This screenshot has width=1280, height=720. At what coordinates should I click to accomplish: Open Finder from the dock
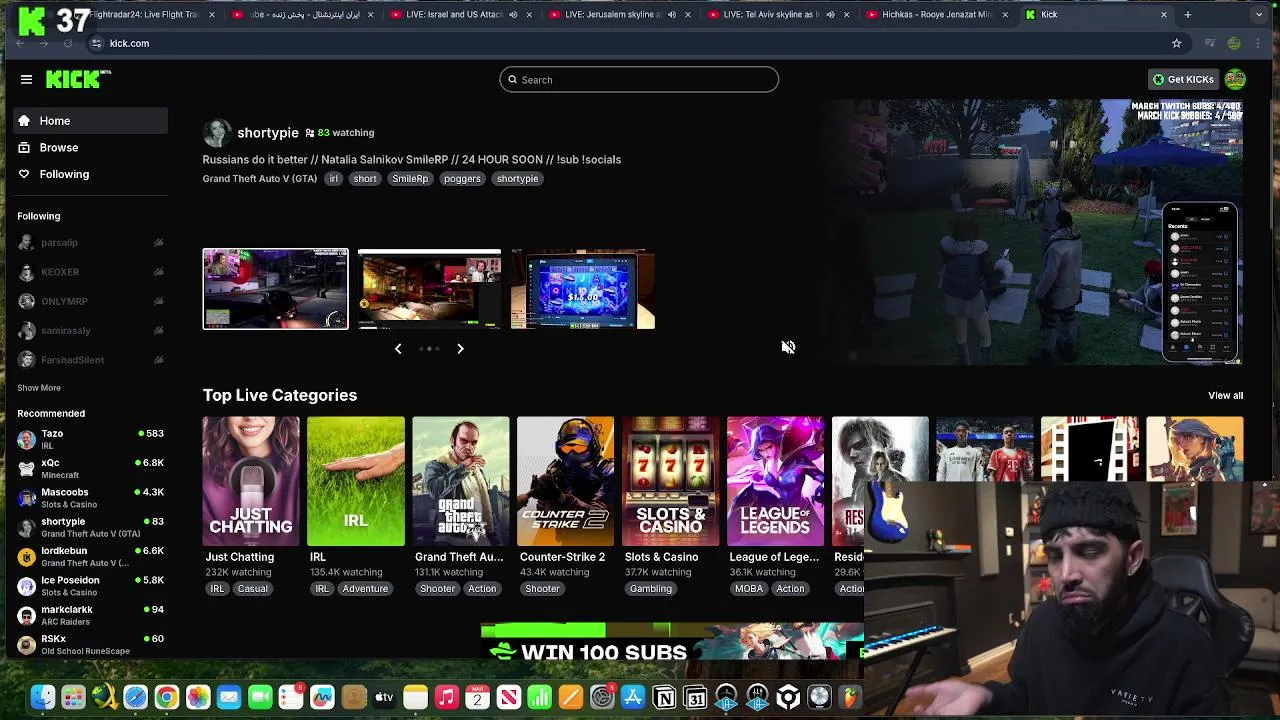pyautogui.click(x=42, y=698)
